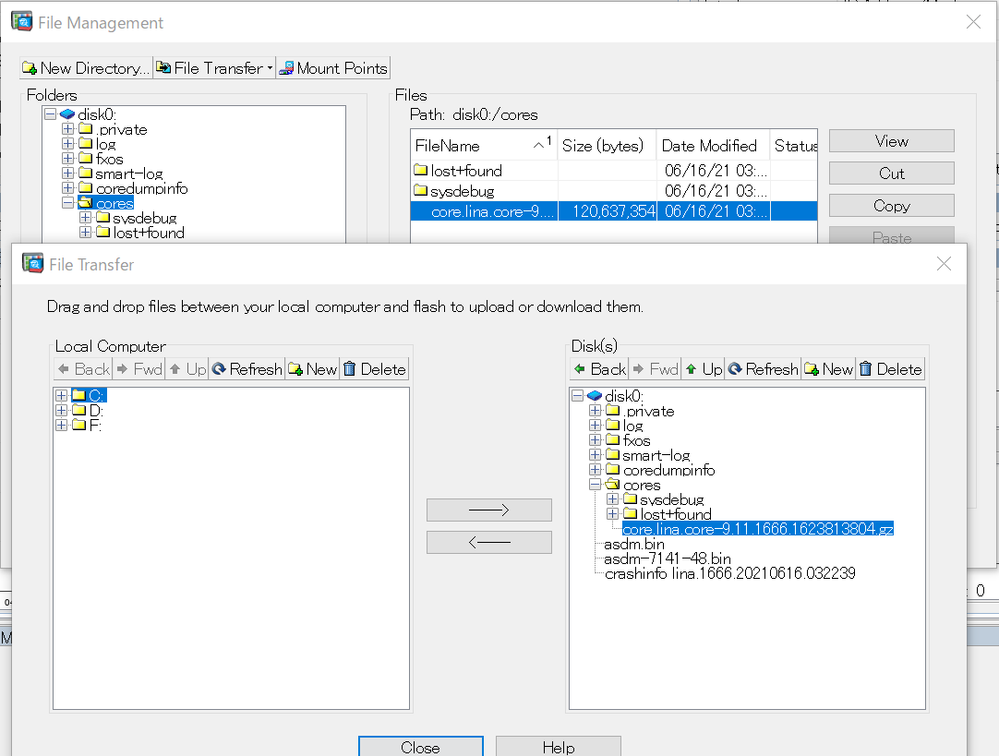Select asdm-7141-48.bin in the Disk(s) tree
Screen dimensions: 999x756
667,559
